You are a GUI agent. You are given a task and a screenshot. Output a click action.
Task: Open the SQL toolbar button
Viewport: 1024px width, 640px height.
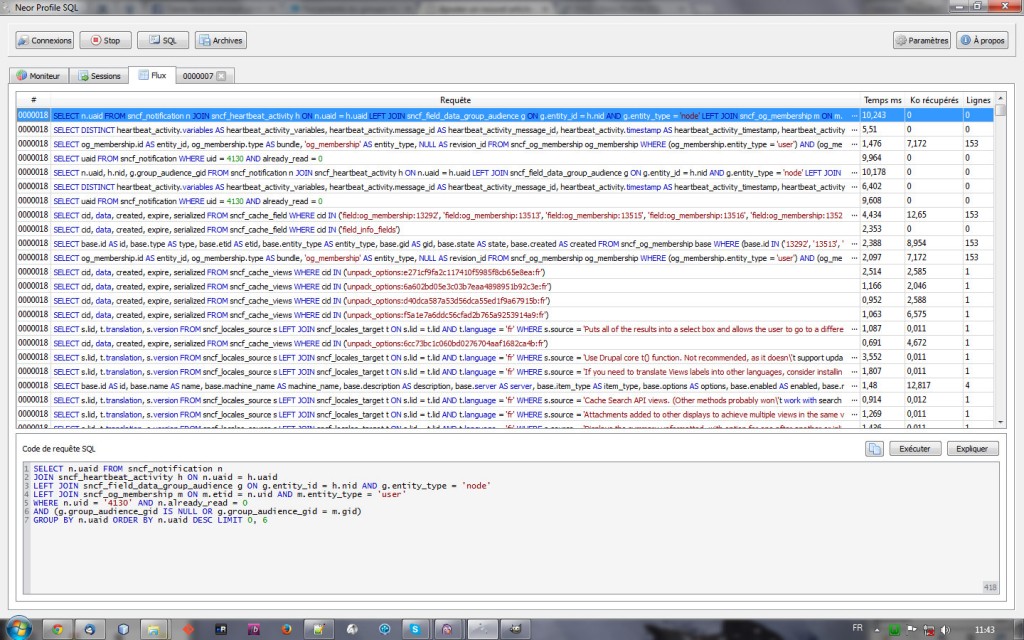pyautogui.click(x=162, y=41)
